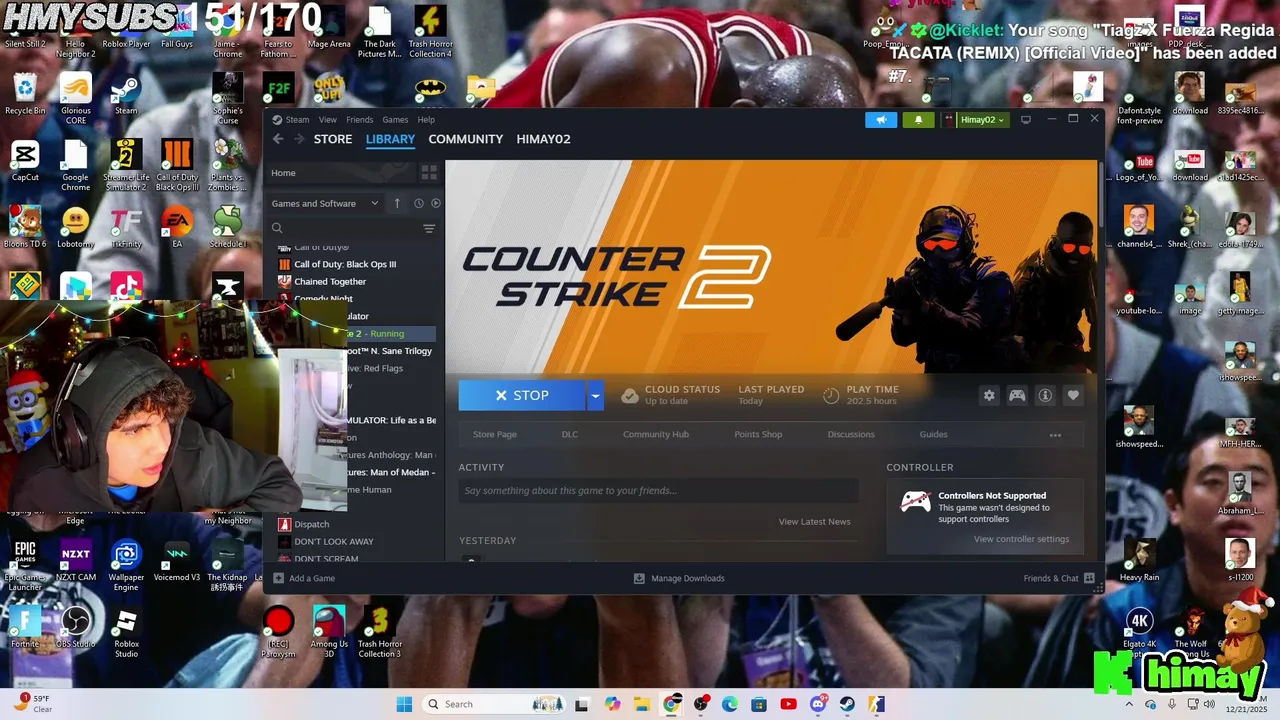
Task: Open Steam notifications bell
Action: (x=919, y=120)
